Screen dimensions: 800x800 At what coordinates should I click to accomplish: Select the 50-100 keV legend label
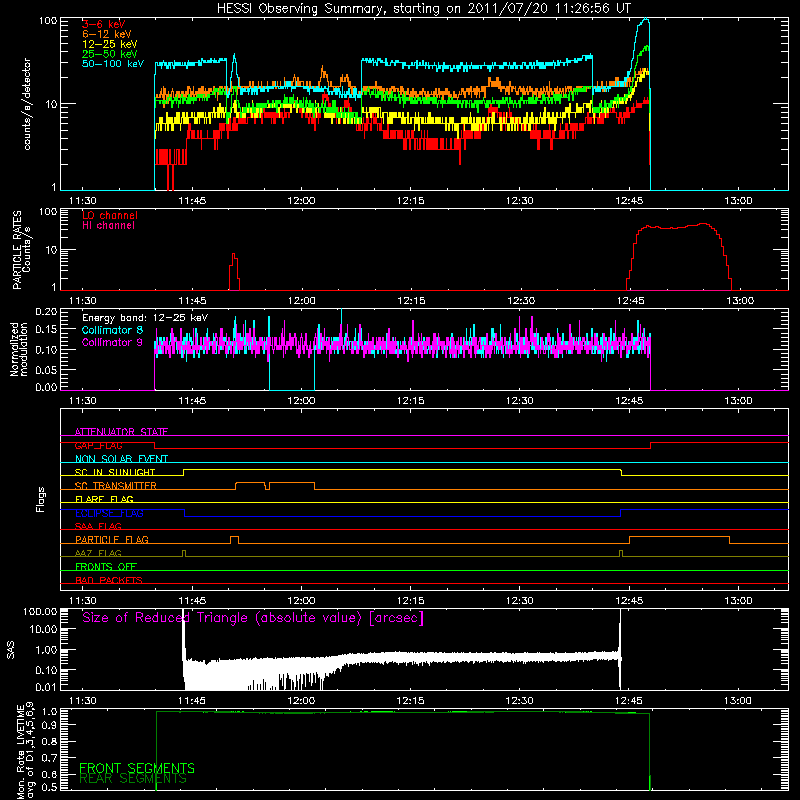click(x=113, y=64)
